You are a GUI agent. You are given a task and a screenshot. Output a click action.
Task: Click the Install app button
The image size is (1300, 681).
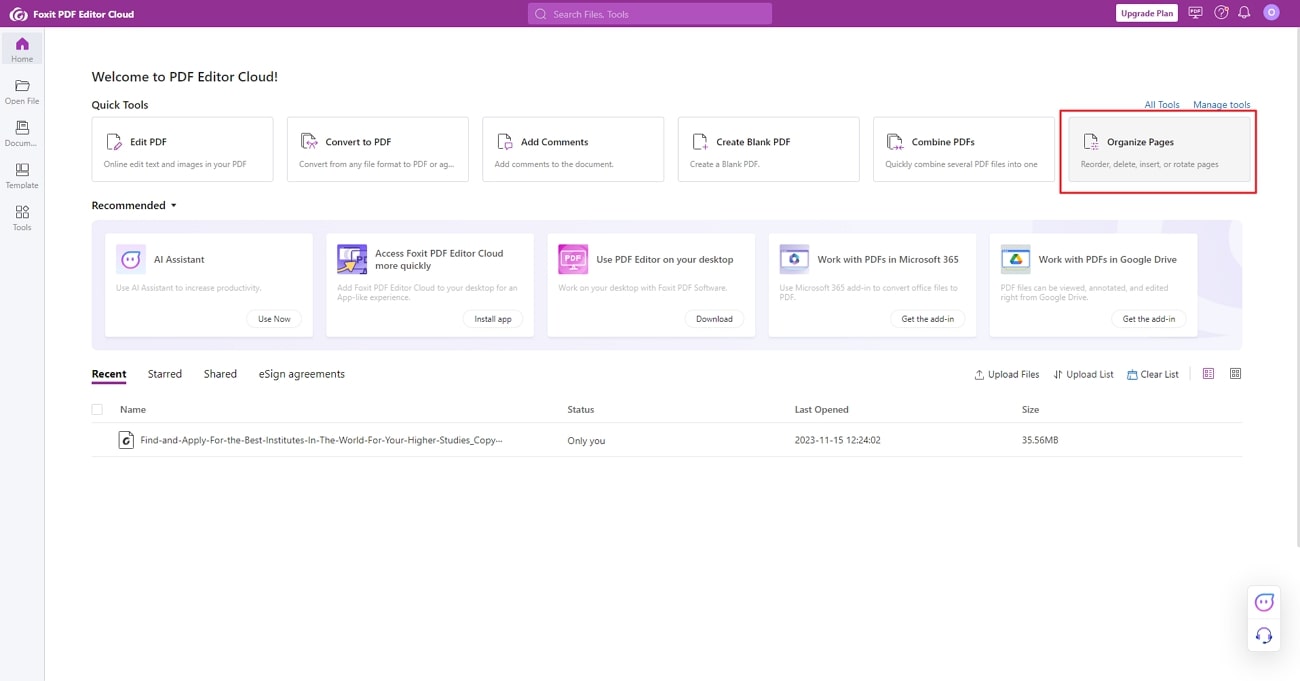[492, 319]
